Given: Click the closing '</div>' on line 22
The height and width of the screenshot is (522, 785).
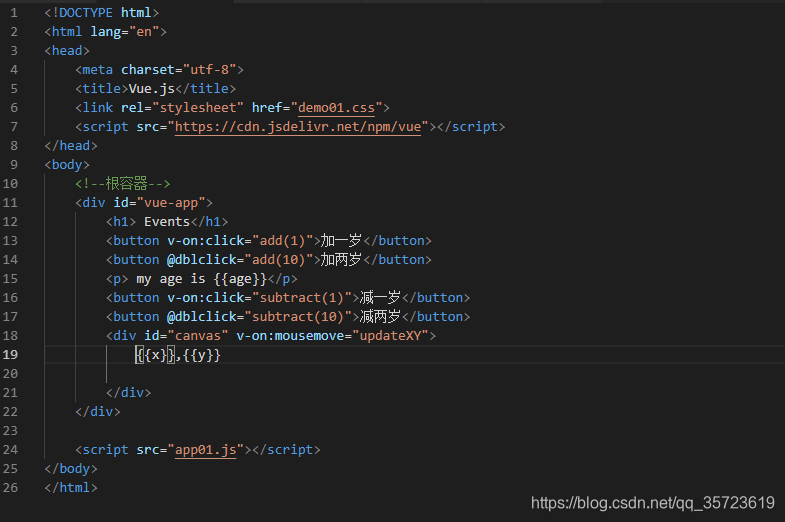Looking at the screenshot, I should [98, 412].
